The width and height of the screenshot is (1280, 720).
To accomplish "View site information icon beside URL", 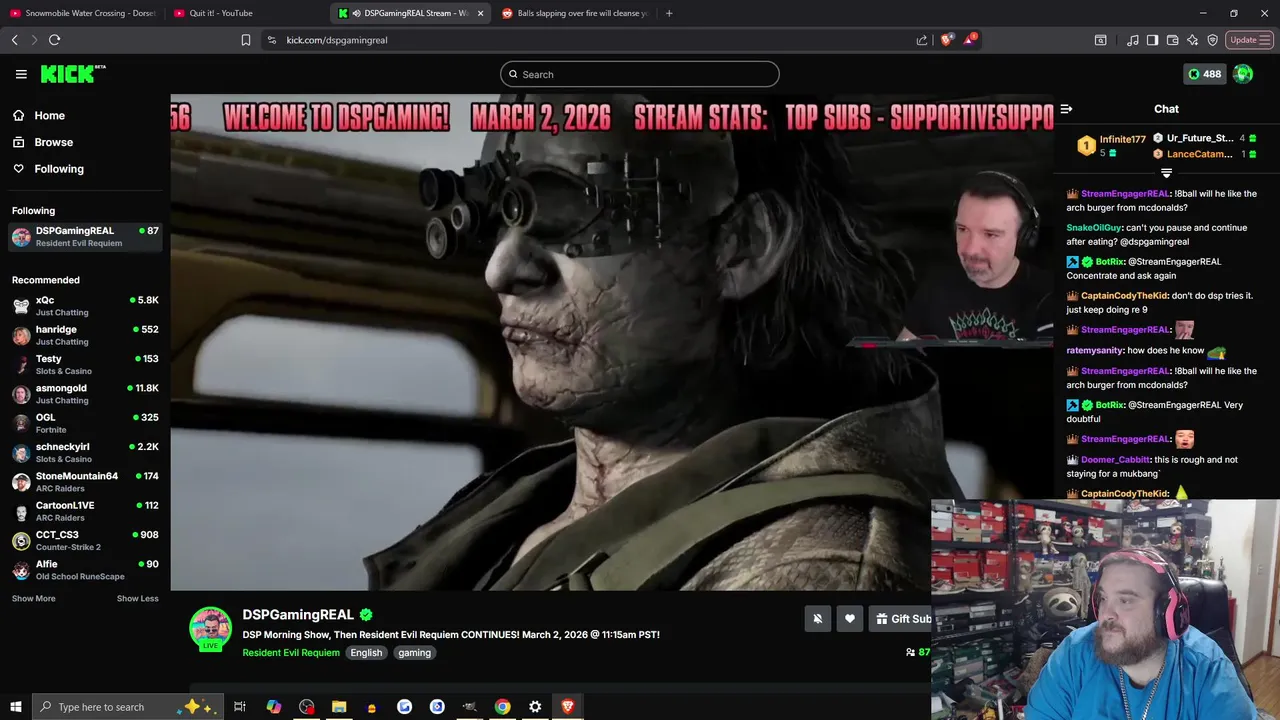I will (271, 40).
